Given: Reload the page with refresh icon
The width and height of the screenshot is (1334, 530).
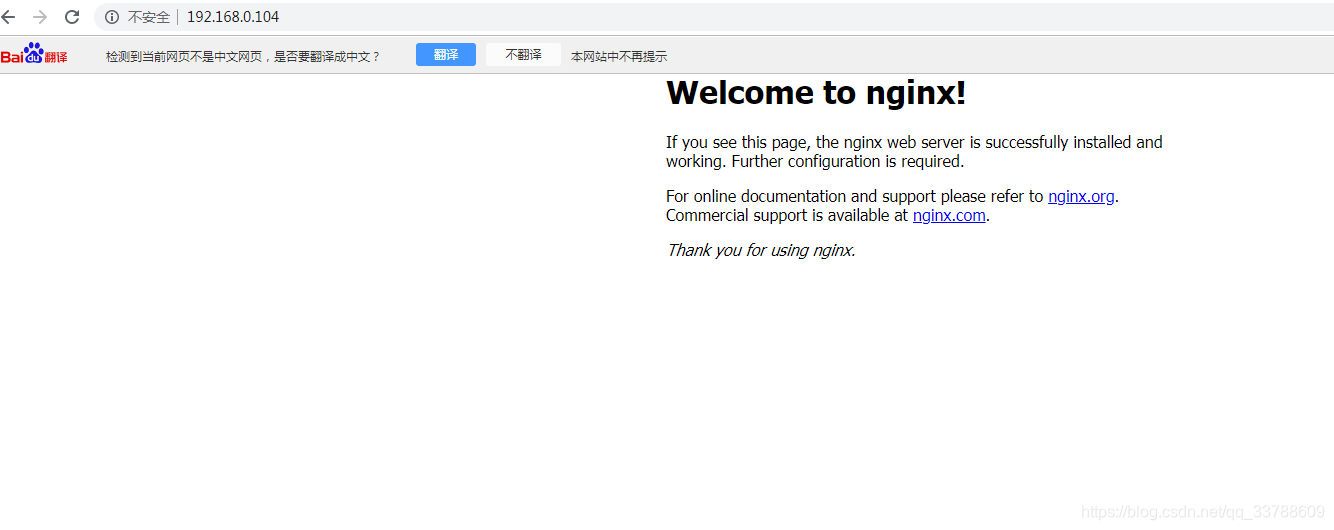Looking at the screenshot, I should (x=72, y=17).
